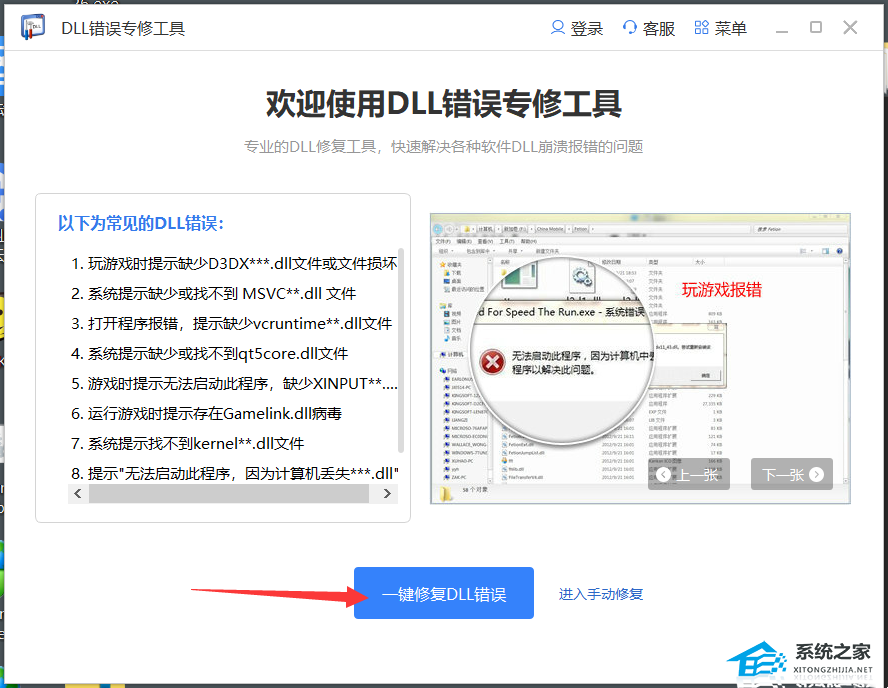Go to previous image with 上一张
This screenshot has height=688, width=888.
[690, 474]
